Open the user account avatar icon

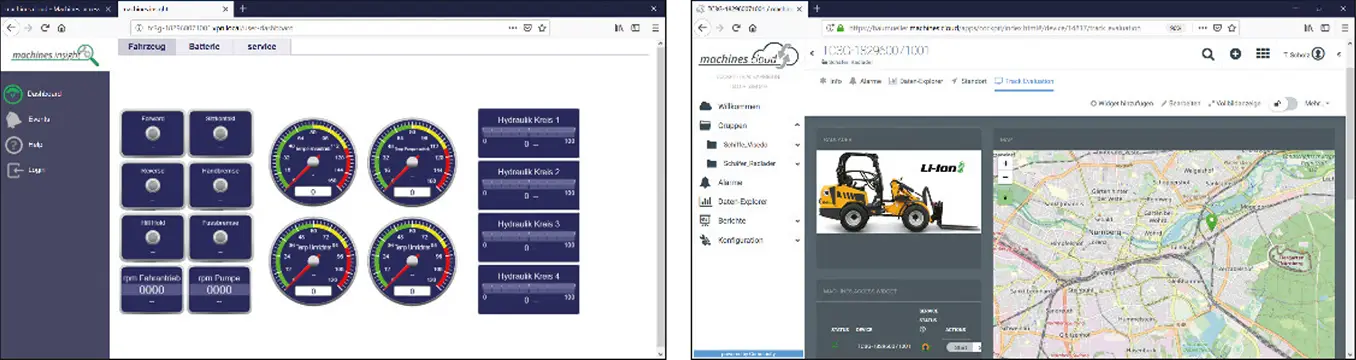tap(1318, 54)
